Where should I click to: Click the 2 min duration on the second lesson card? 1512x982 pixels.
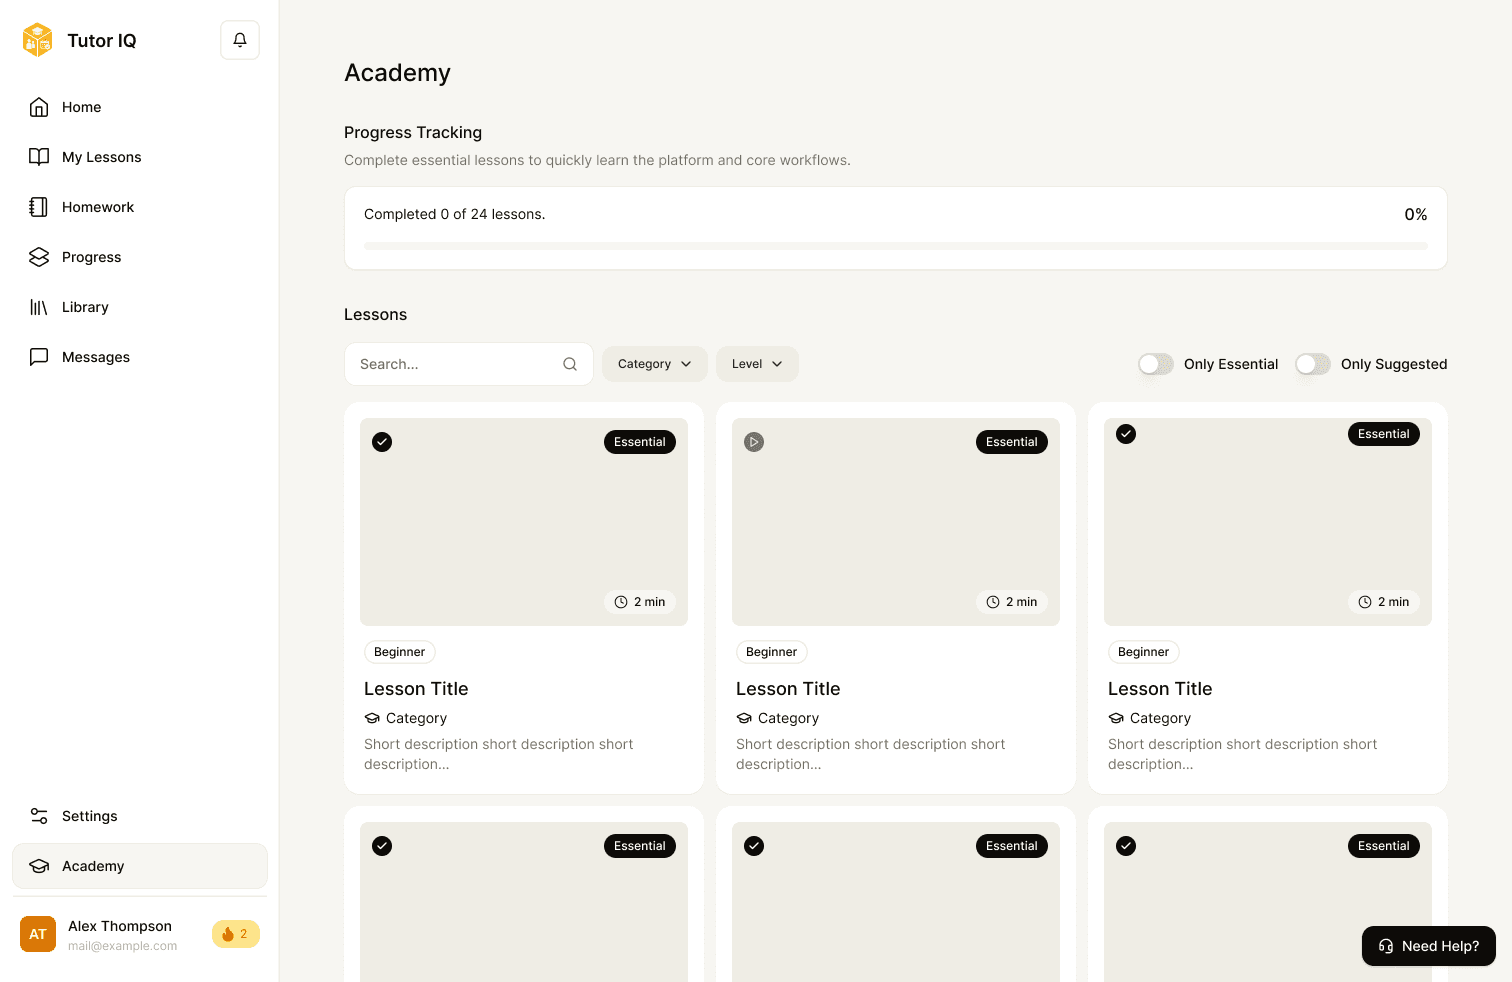(x=1012, y=602)
